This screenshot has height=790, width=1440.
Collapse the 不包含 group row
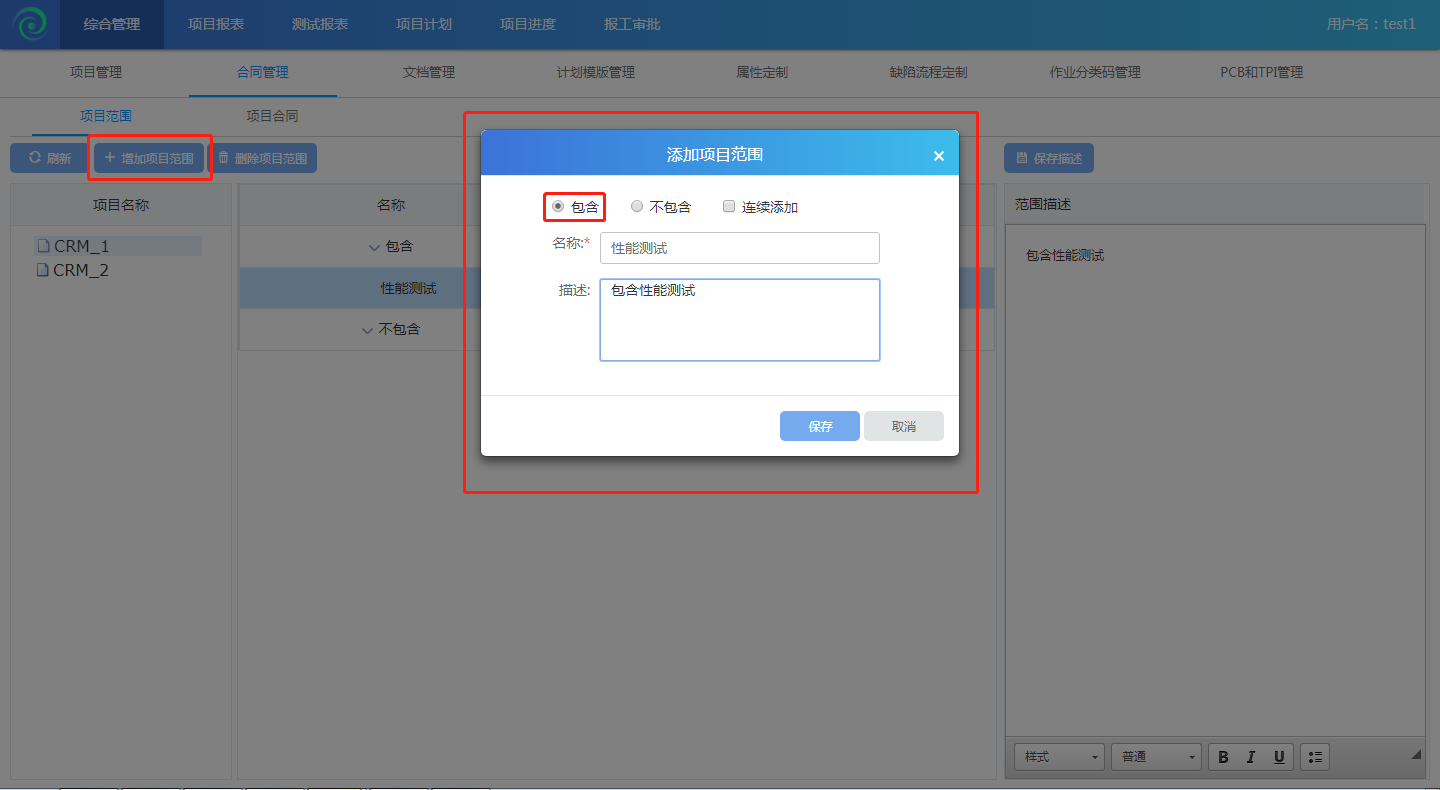(x=367, y=330)
